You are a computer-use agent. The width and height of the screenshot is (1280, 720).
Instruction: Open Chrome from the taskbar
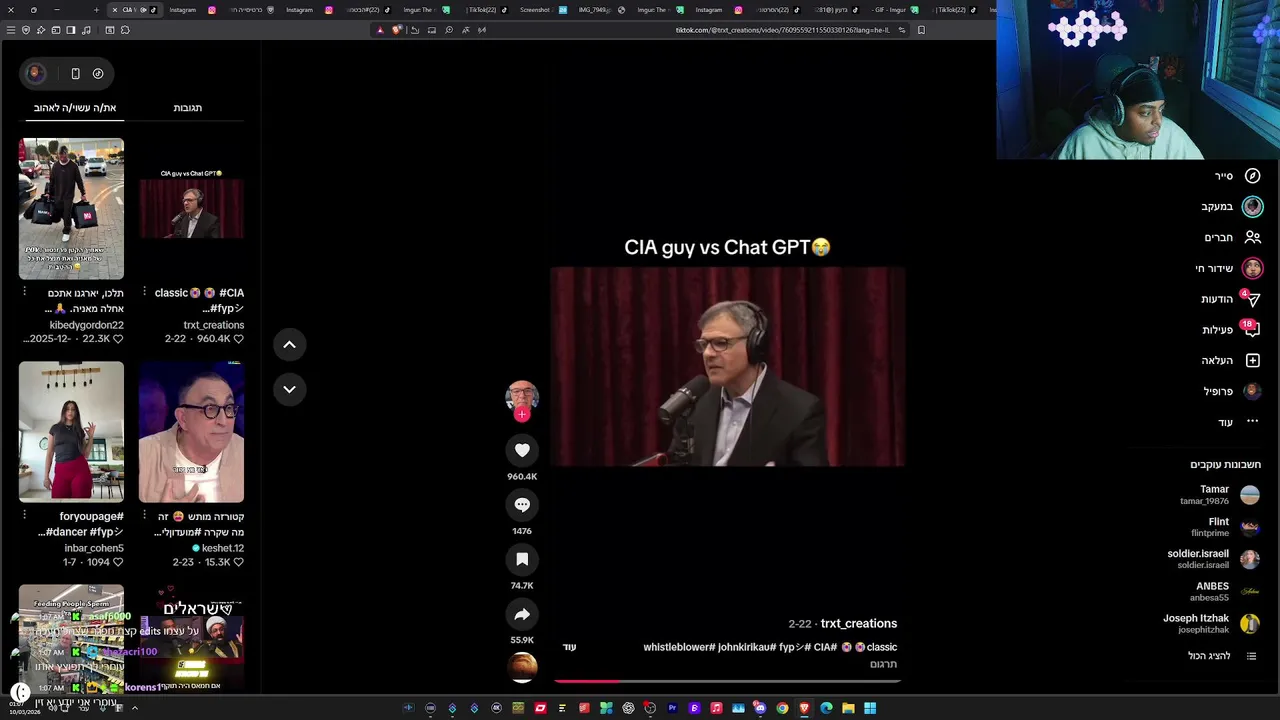[x=782, y=708]
